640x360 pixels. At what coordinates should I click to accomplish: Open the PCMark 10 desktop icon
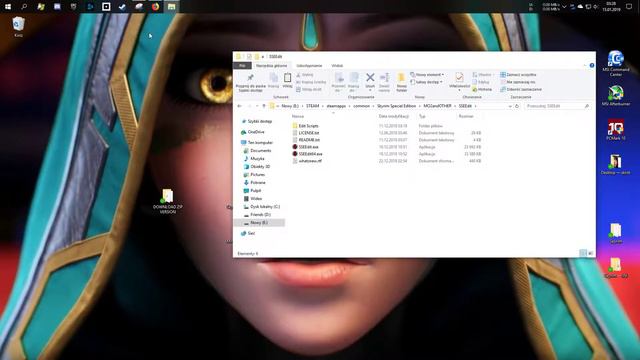tap(616, 130)
